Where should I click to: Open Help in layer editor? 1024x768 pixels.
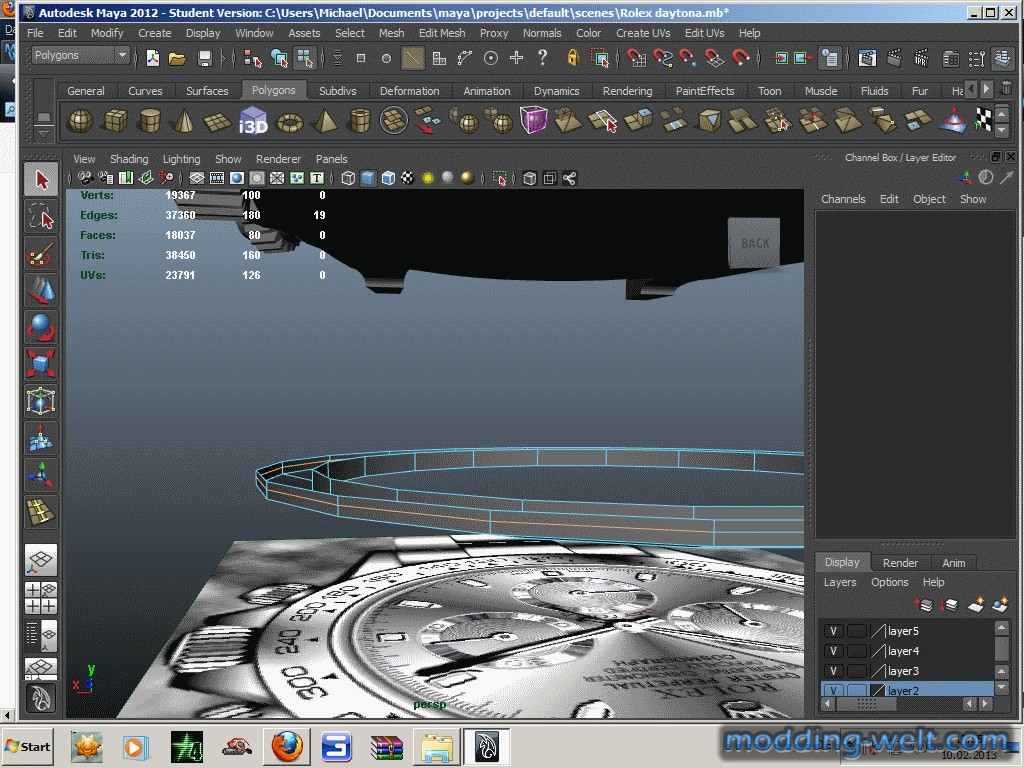pyautogui.click(x=933, y=582)
